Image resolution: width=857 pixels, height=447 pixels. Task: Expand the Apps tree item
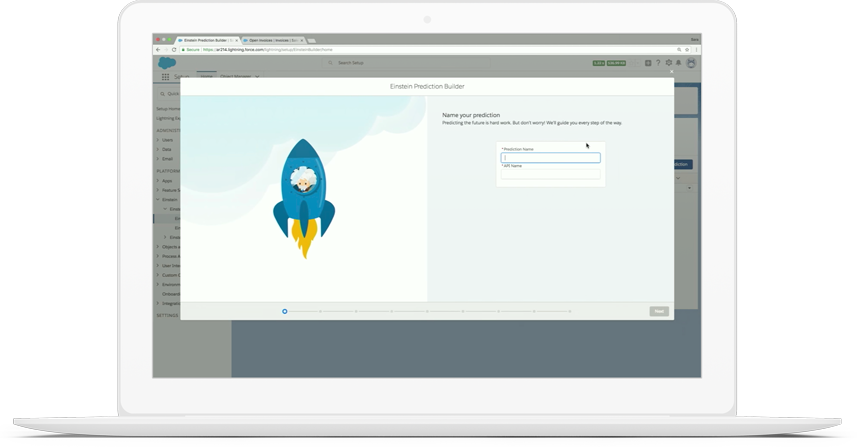click(x=158, y=180)
